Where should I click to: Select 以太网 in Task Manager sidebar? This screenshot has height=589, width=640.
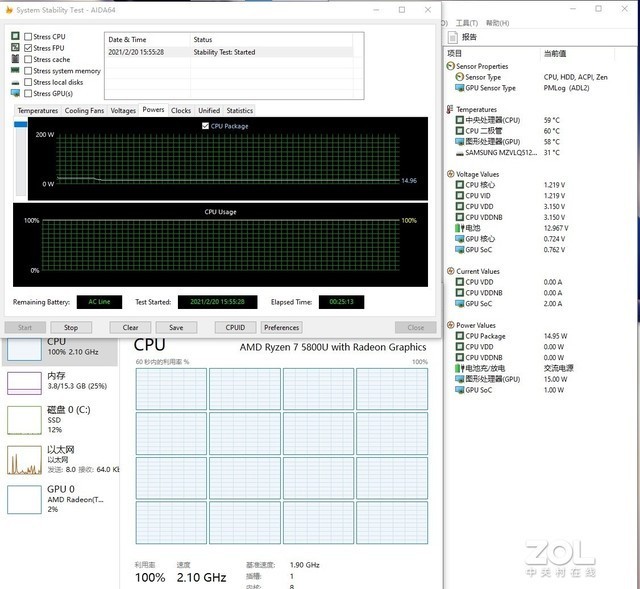[x=60, y=460]
